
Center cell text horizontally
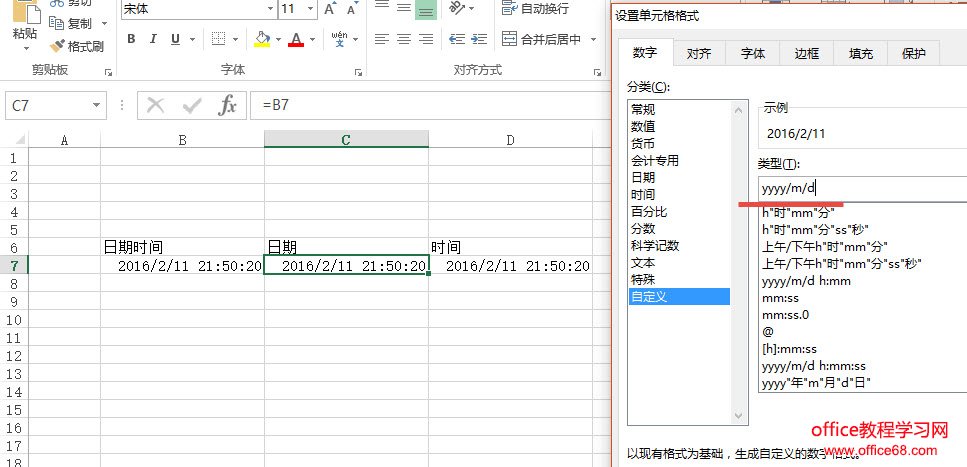[404, 39]
